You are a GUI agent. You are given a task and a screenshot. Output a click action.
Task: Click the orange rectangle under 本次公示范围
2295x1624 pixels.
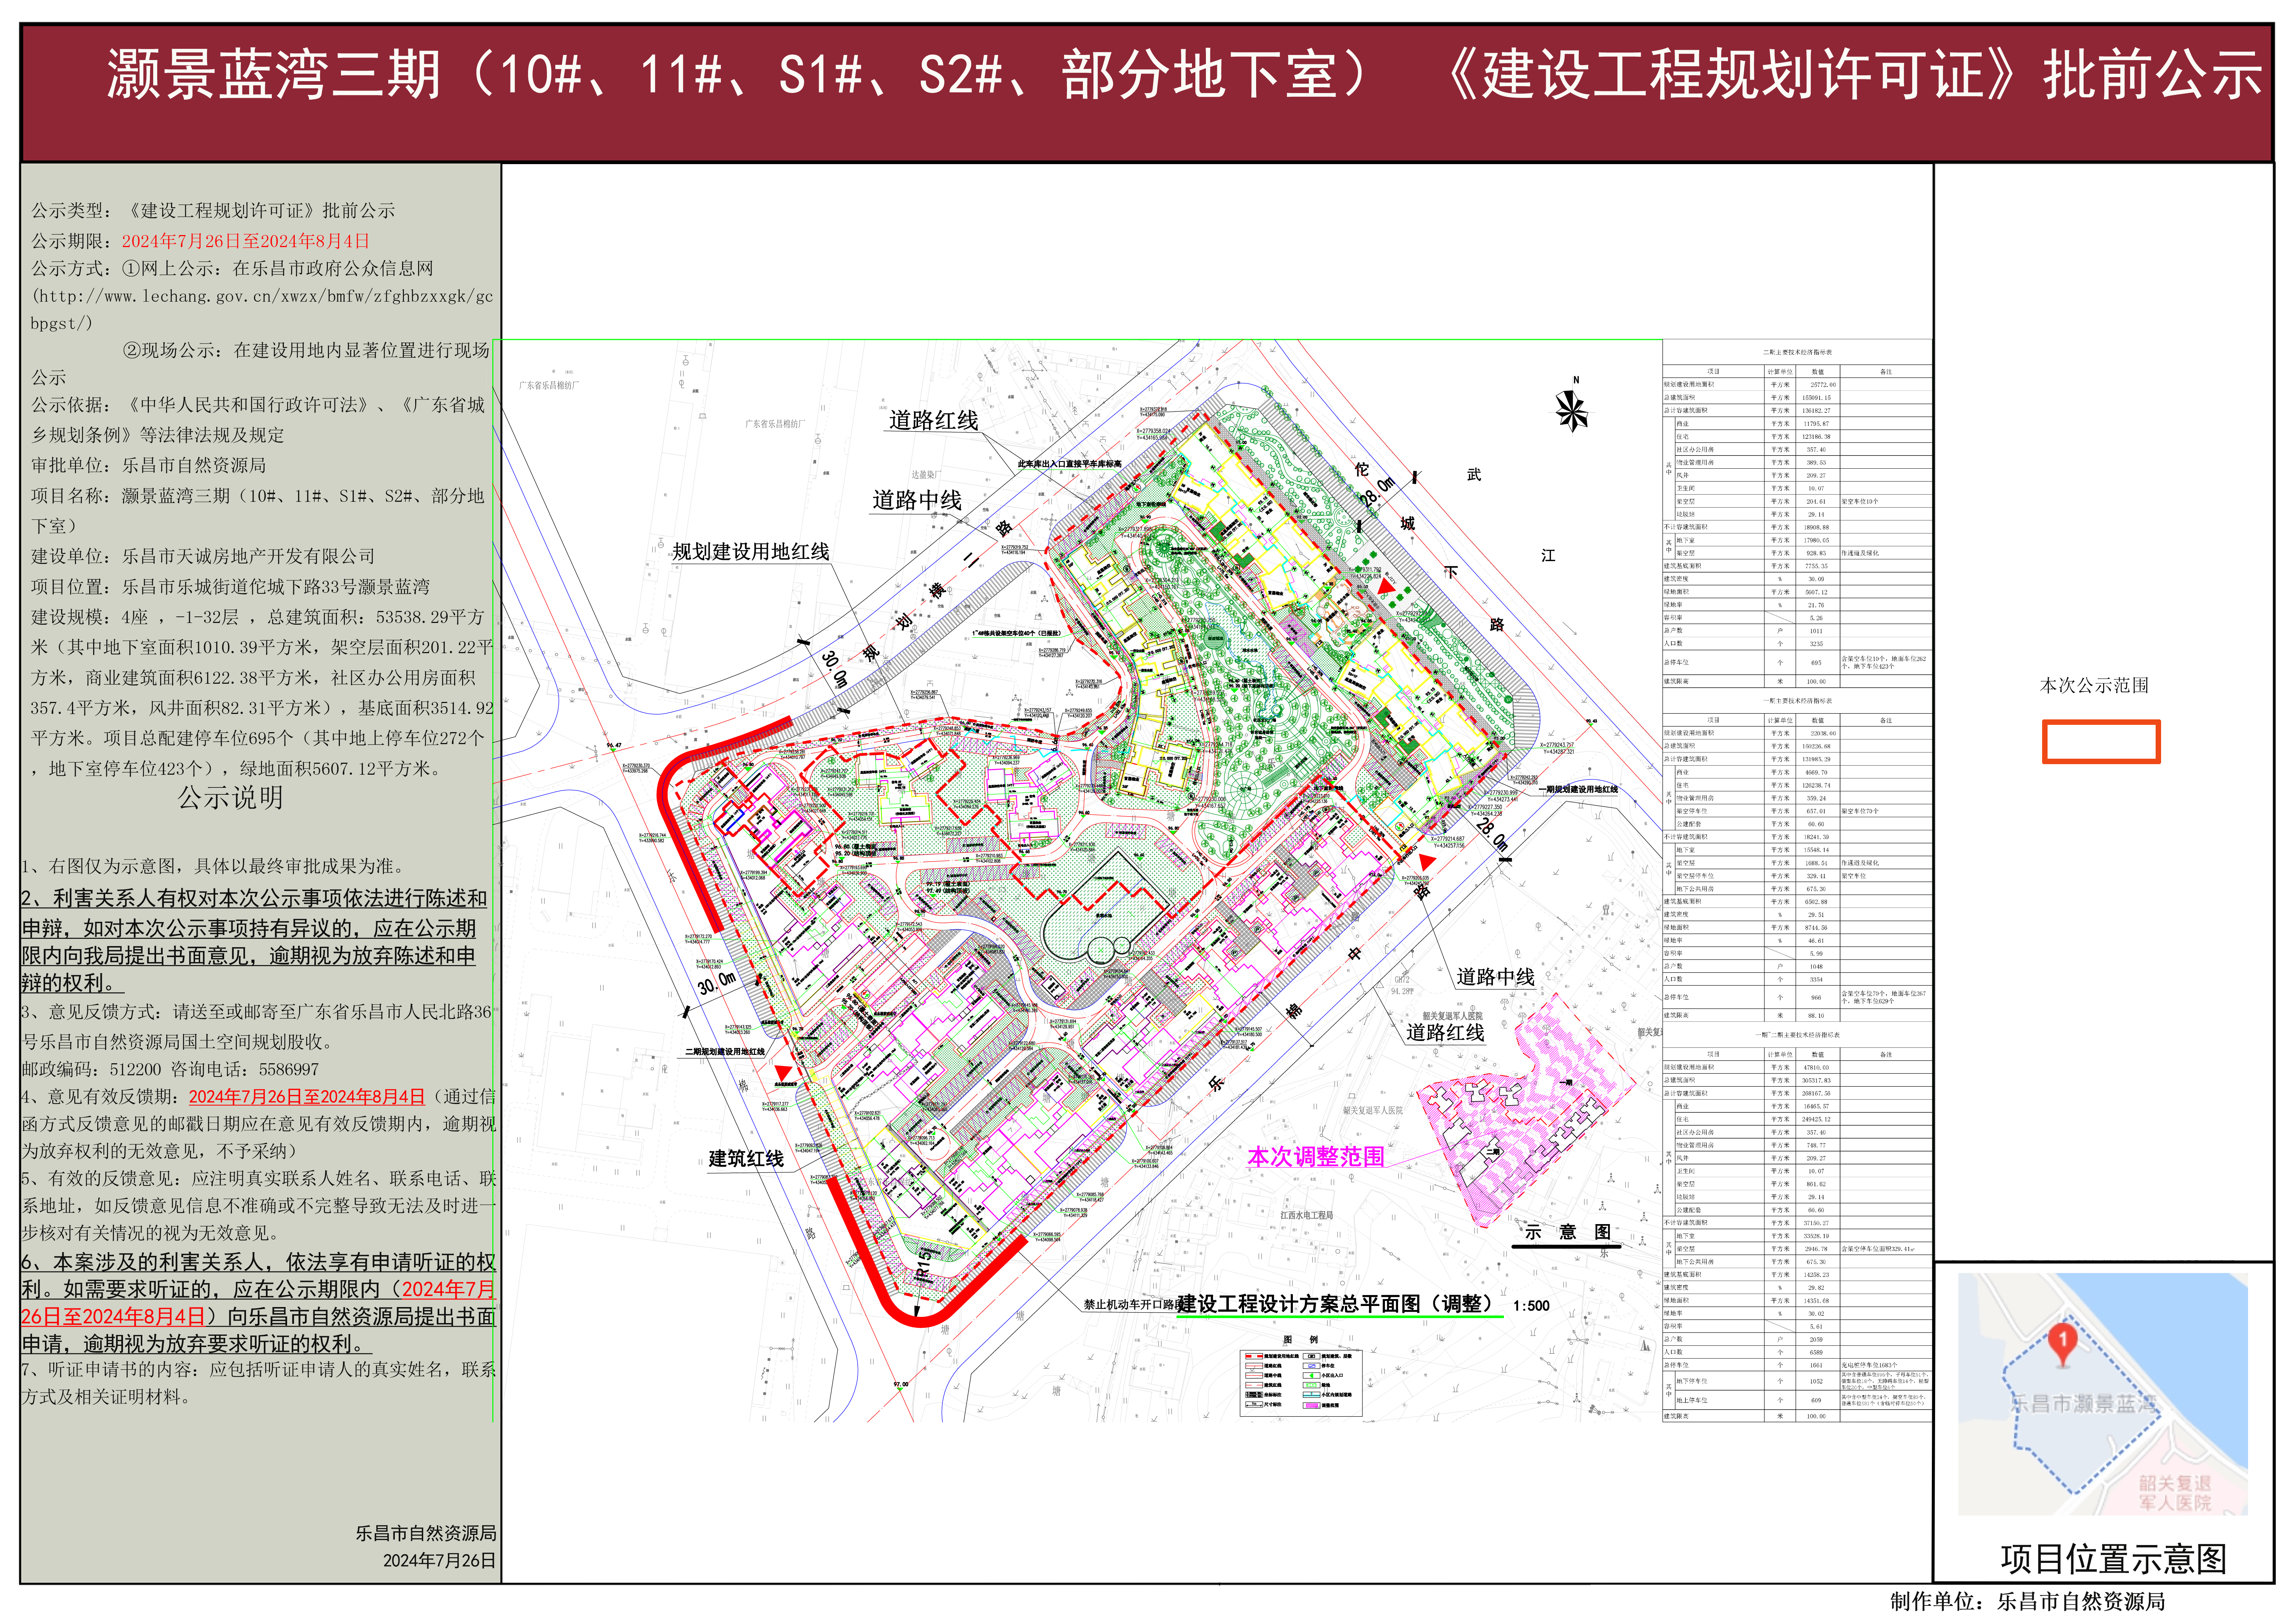2101,742
